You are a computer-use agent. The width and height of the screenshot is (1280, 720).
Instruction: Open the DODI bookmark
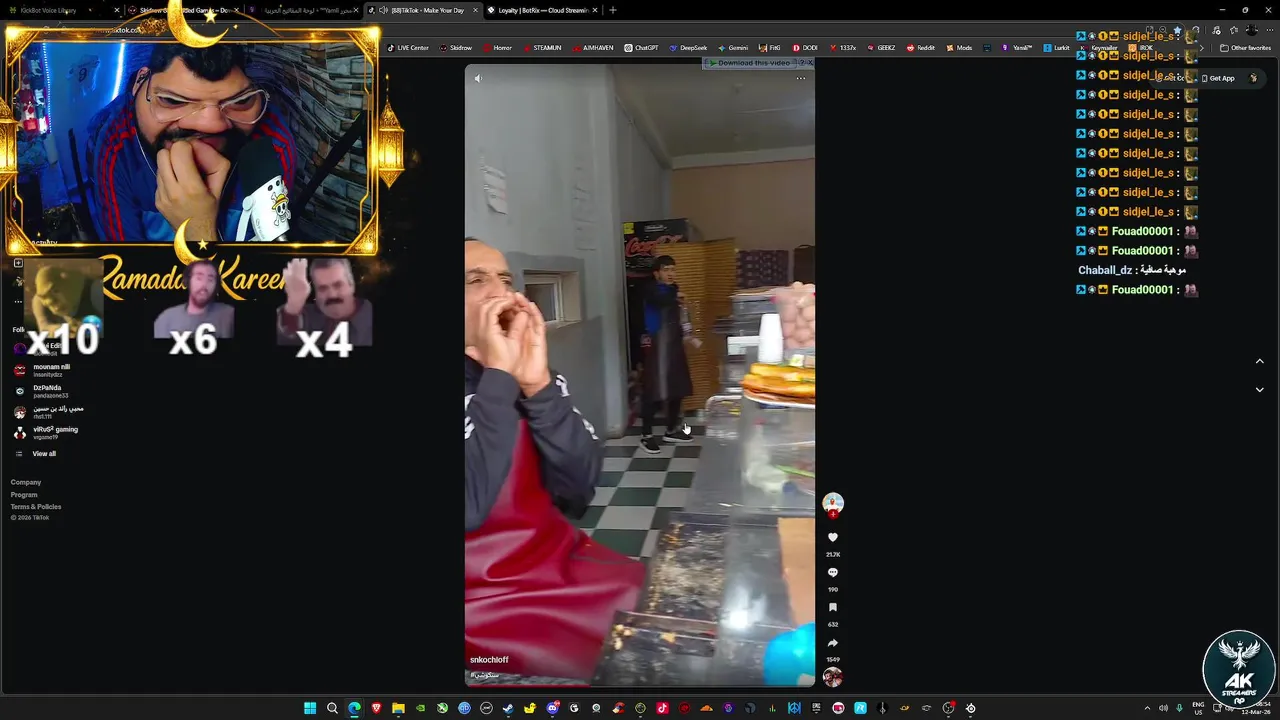805,48
